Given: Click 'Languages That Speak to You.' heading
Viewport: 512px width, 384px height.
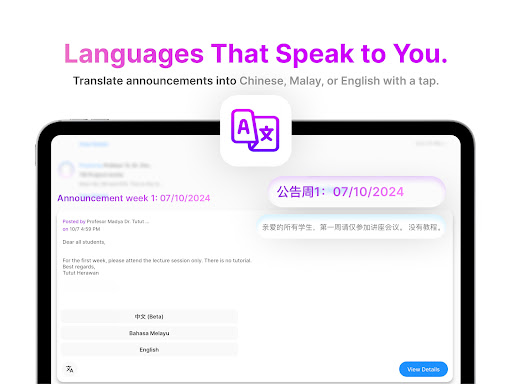Looking at the screenshot, I should tap(256, 54).
